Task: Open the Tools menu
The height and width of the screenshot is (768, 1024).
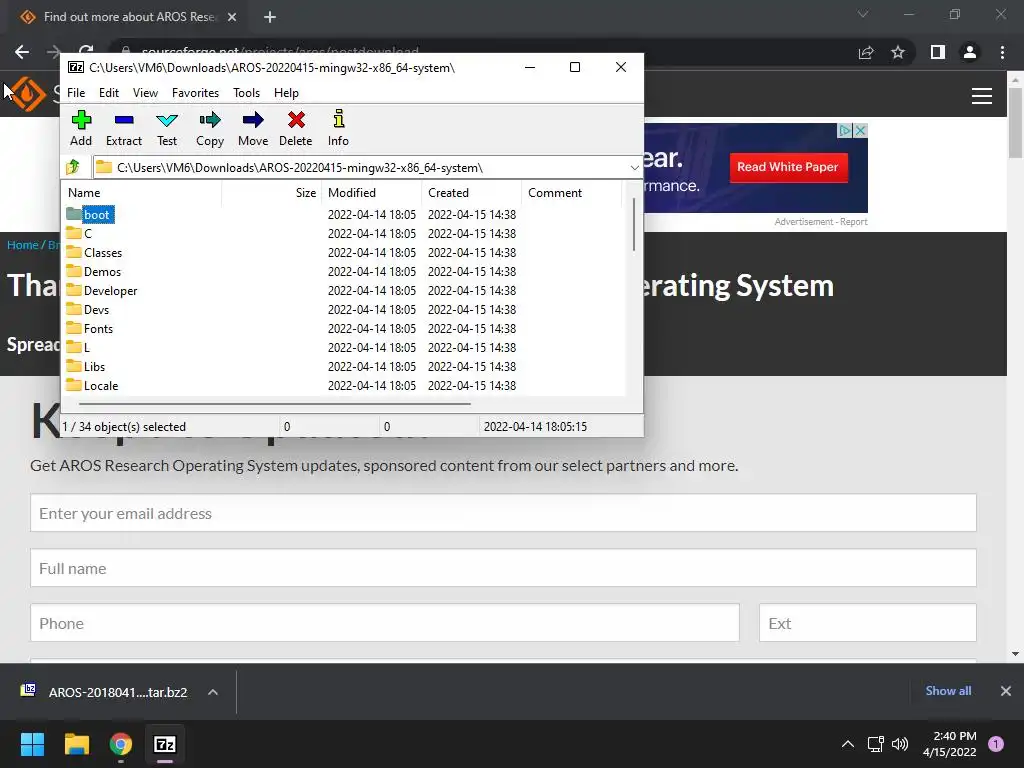Action: [x=246, y=93]
